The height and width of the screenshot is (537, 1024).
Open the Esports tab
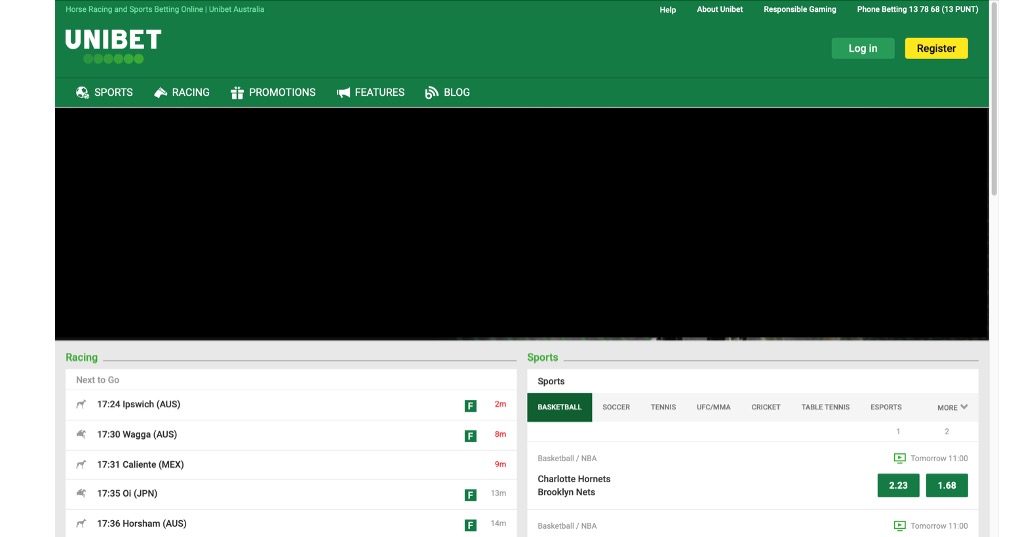pos(885,407)
